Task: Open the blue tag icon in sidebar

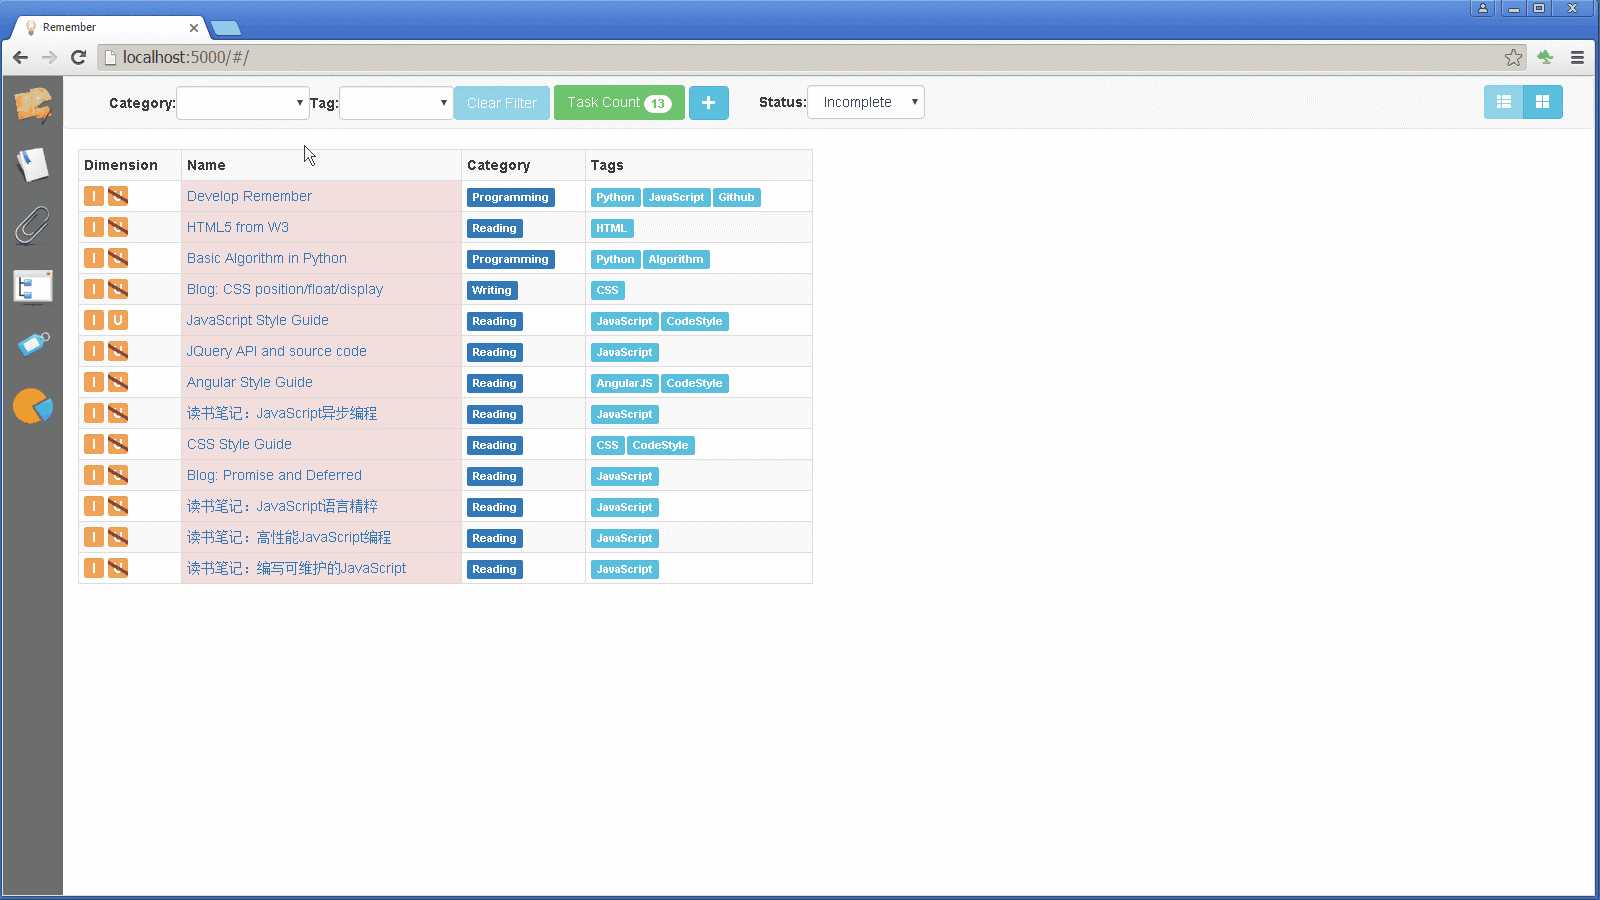Action: click(34, 345)
